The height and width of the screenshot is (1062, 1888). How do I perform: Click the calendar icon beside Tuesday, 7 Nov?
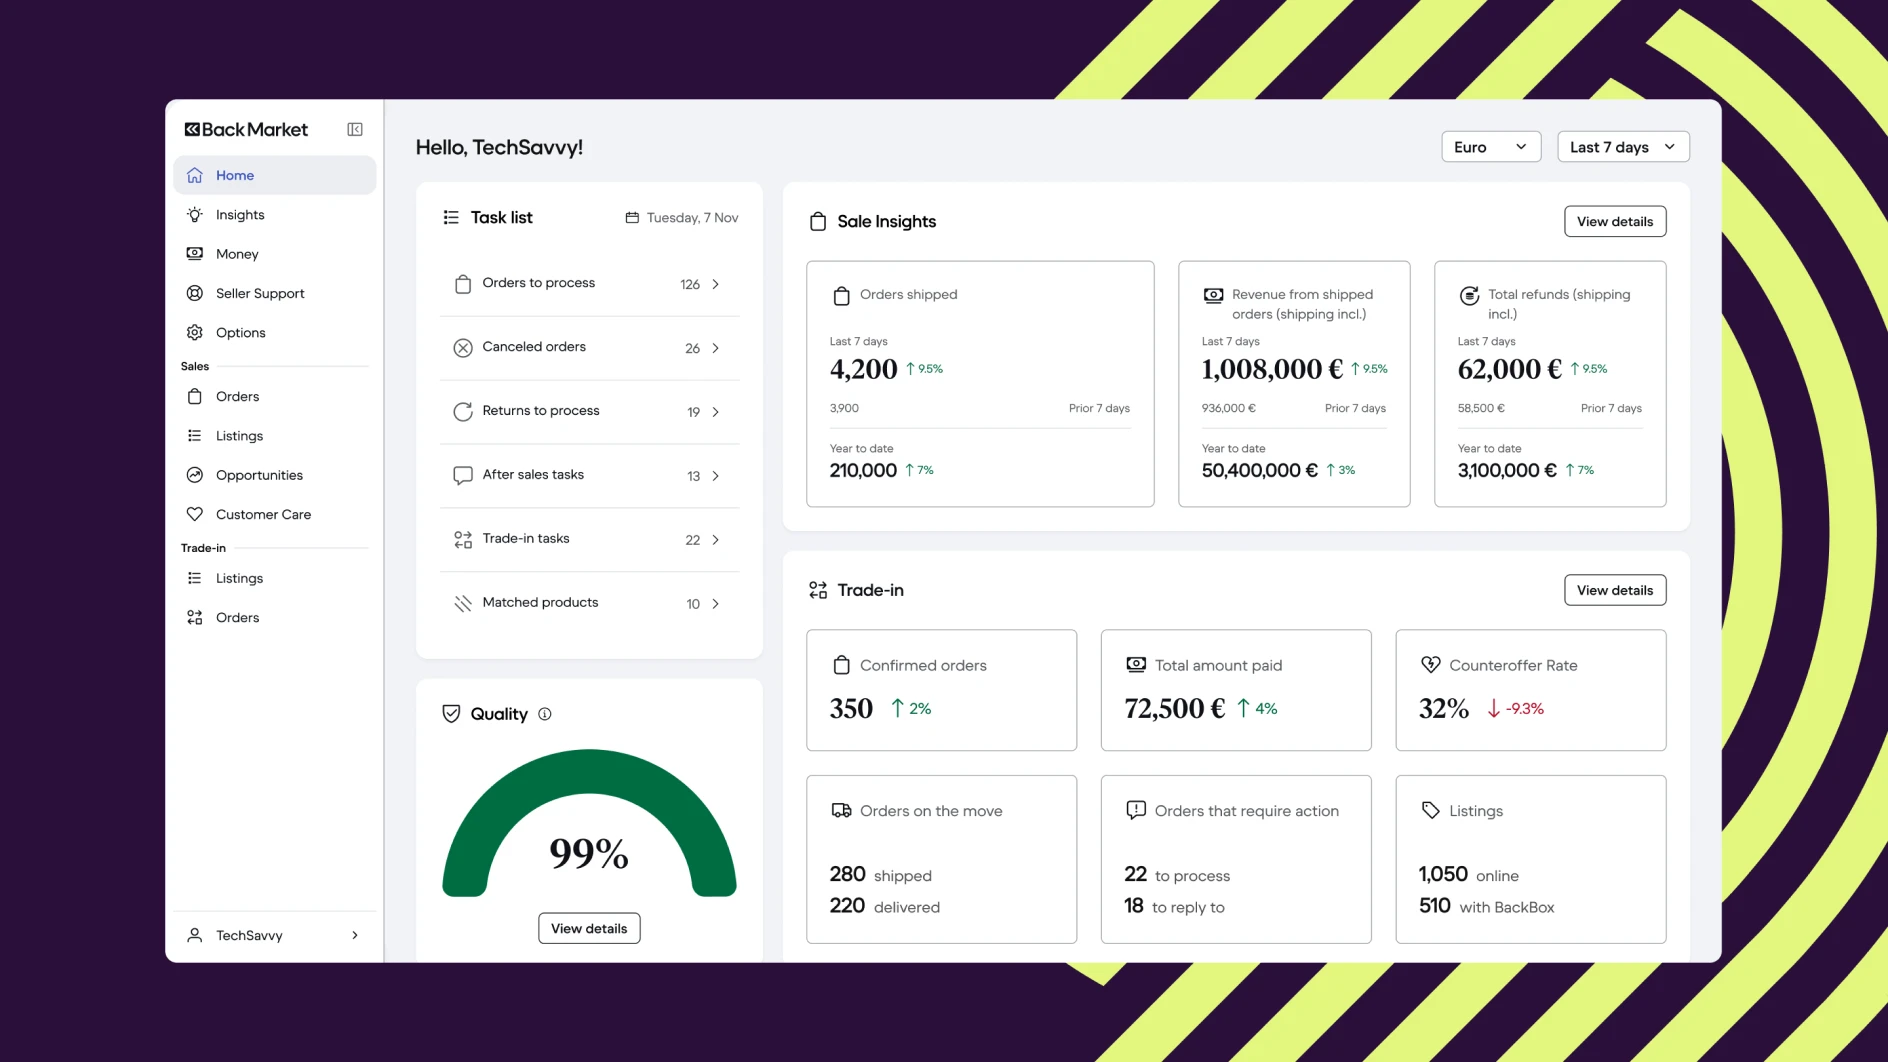tap(632, 218)
